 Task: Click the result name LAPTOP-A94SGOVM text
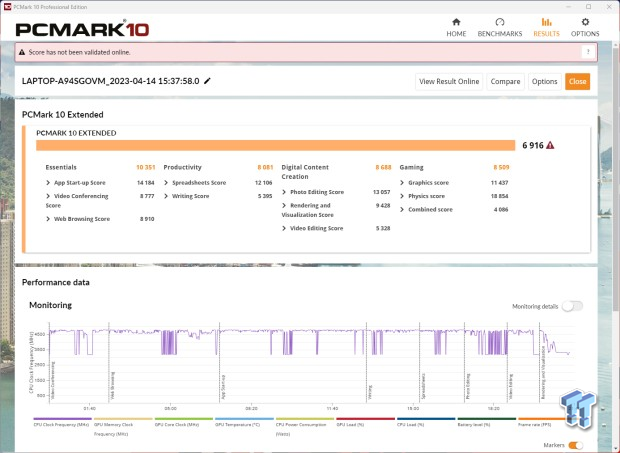(x=110, y=81)
